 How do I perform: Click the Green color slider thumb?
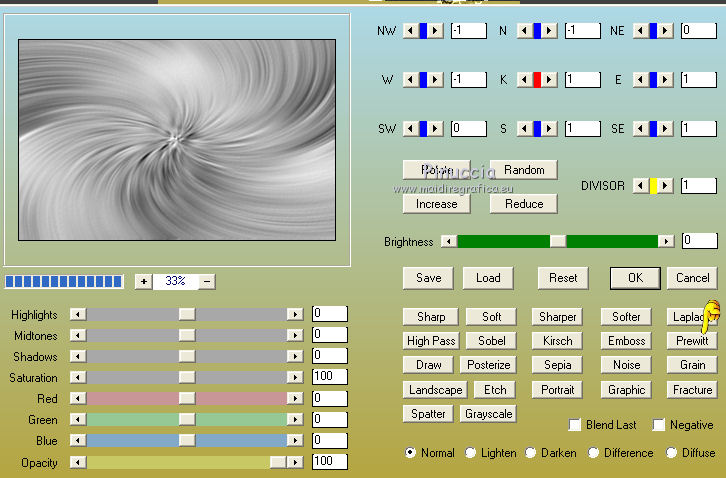point(187,419)
